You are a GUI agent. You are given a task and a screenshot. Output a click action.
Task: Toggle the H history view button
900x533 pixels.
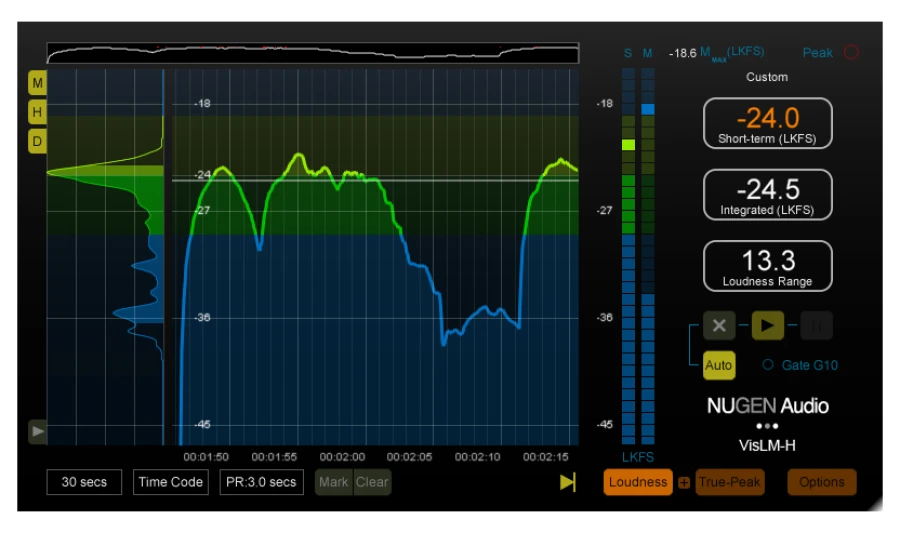tap(37, 112)
